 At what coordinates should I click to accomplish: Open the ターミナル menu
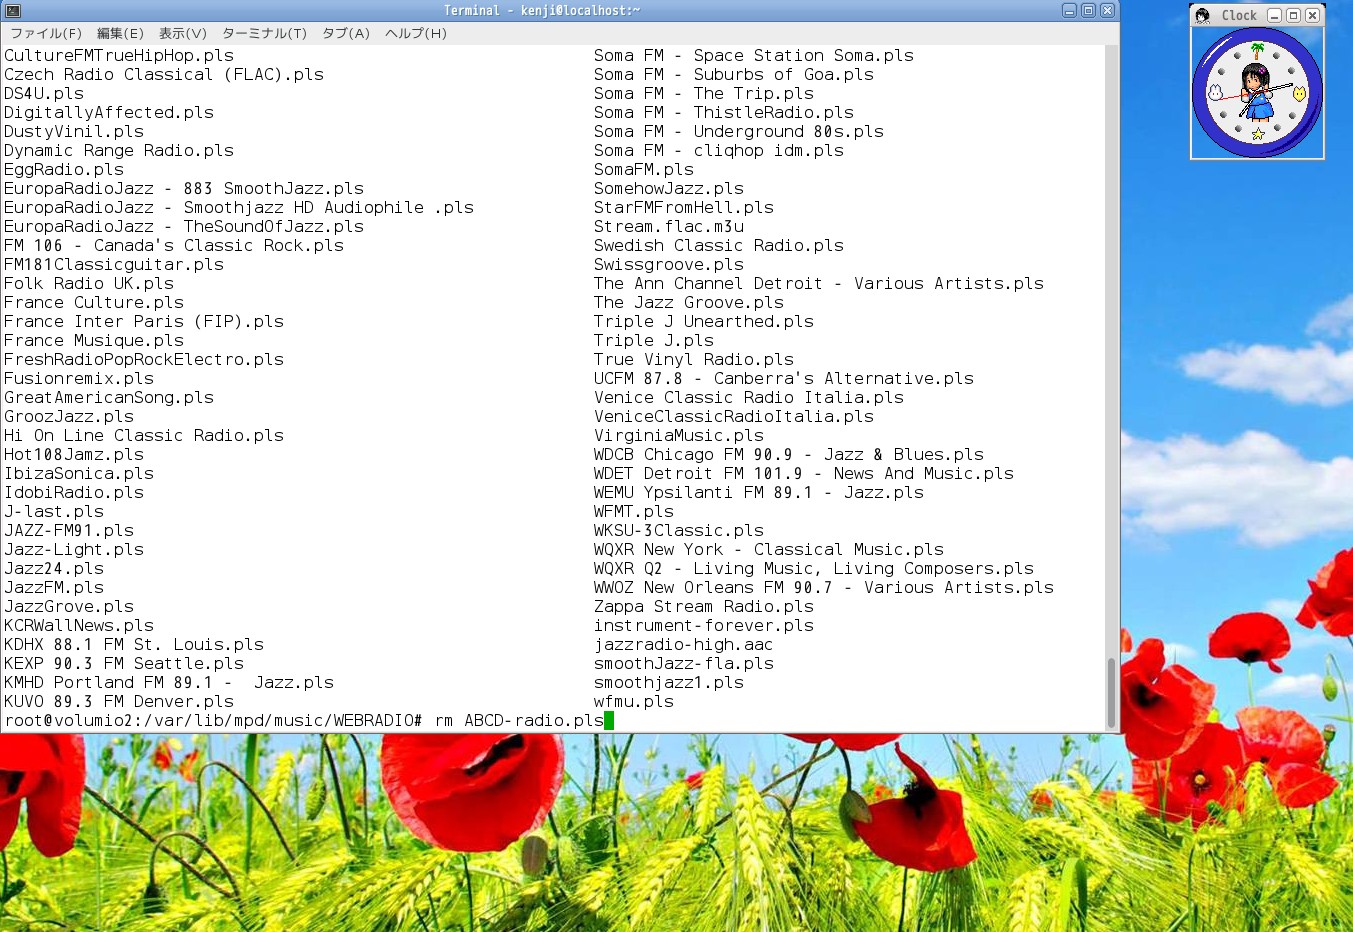pyautogui.click(x=266, y=33)
